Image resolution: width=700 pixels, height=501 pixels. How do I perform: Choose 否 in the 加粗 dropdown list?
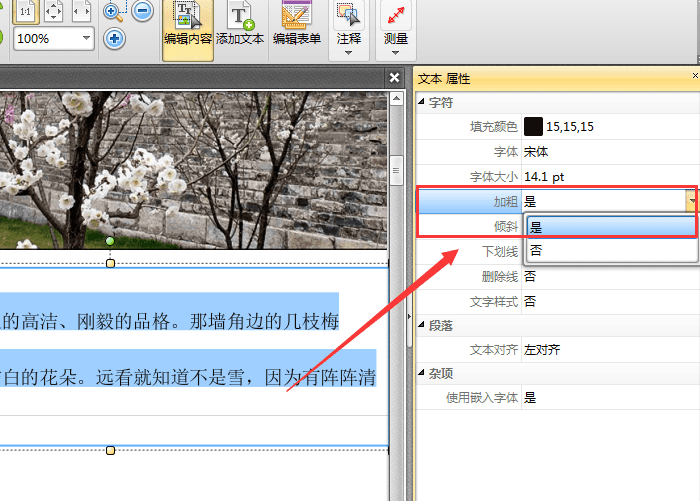tap(612, 250)
